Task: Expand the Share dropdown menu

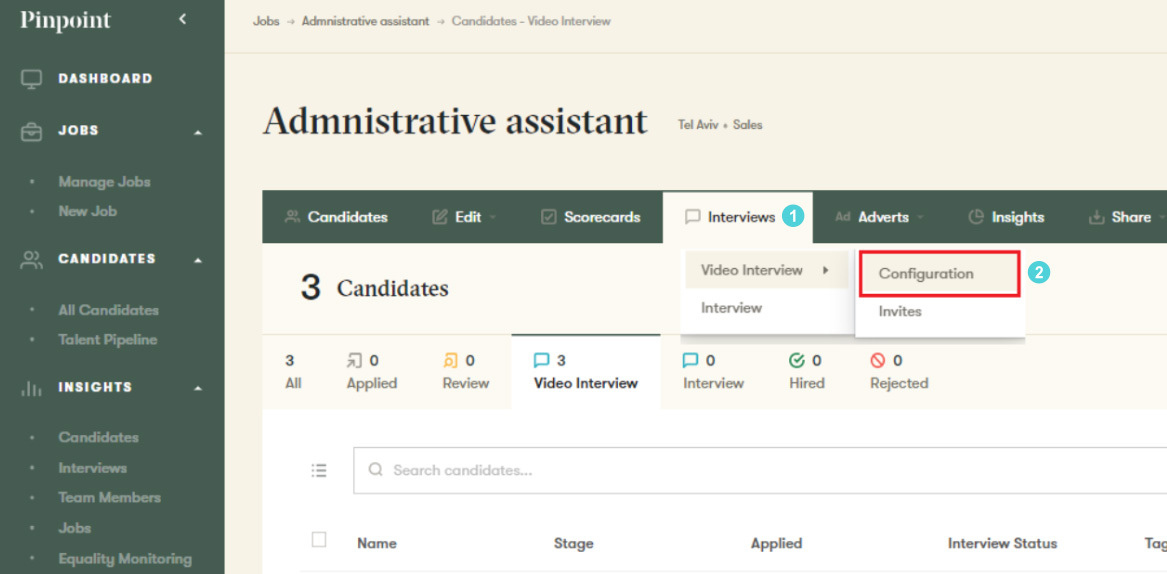Action: 1124,217
